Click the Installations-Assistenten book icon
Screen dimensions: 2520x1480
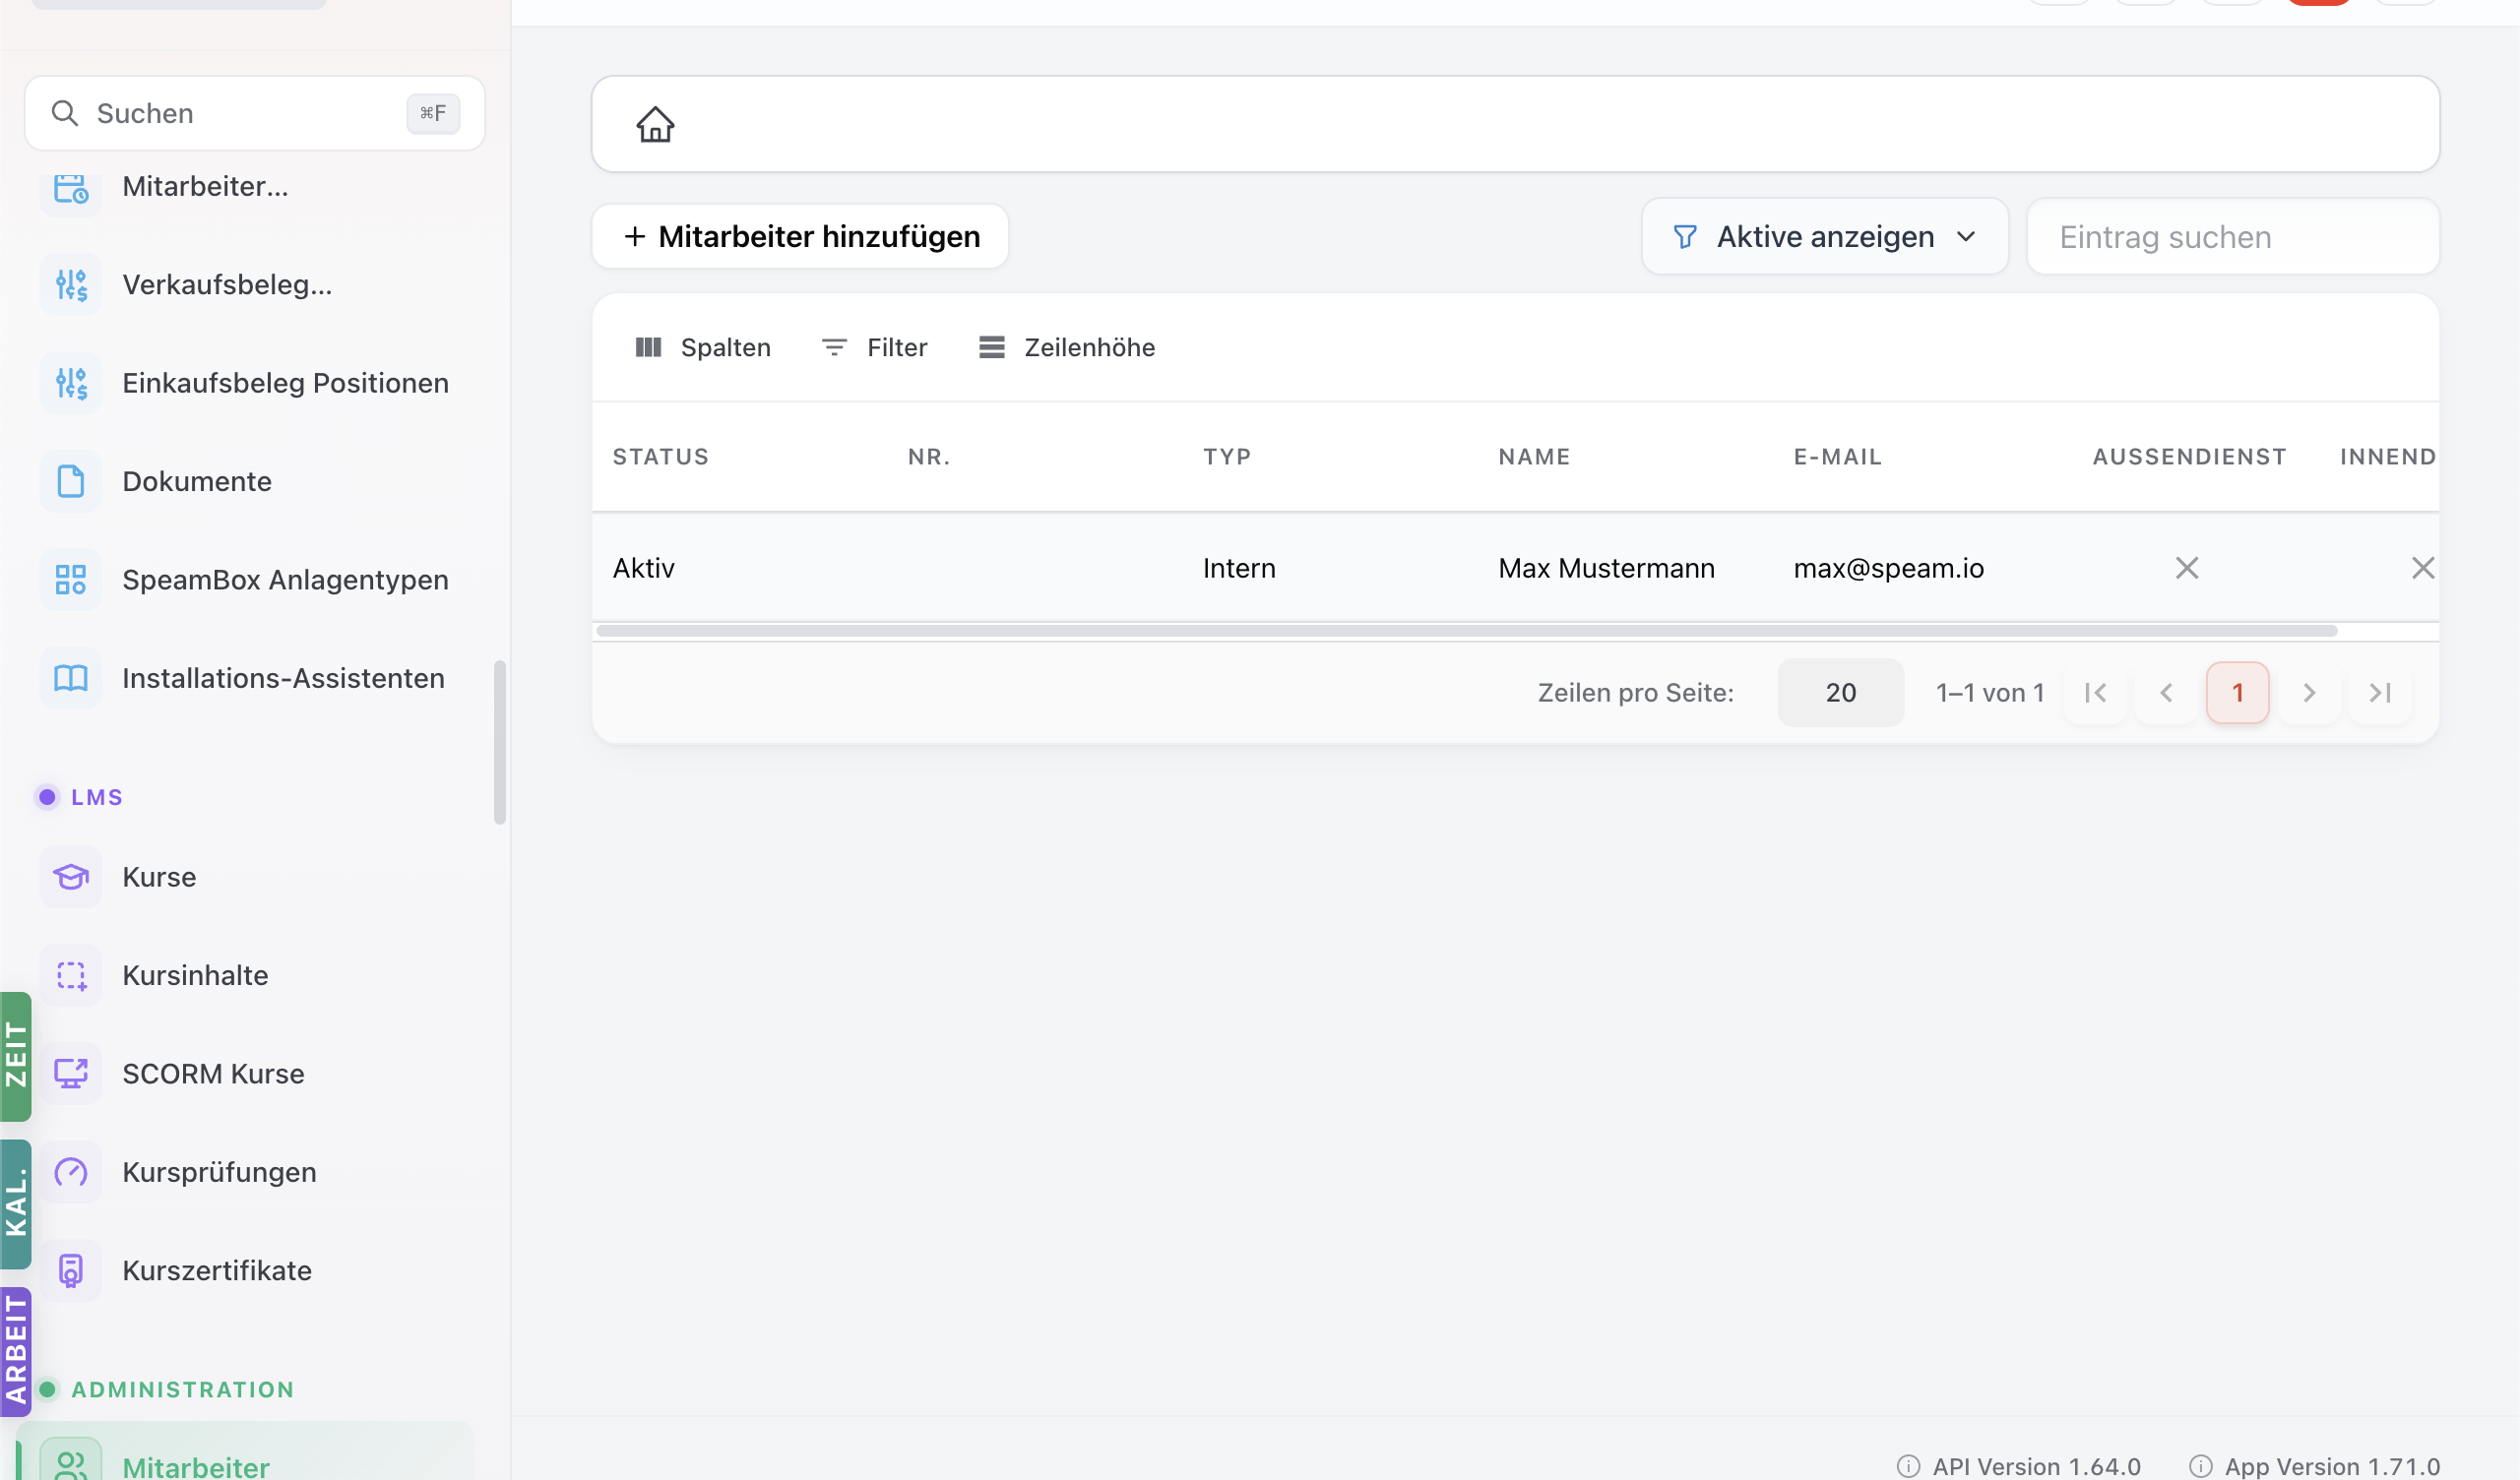pos(71,678)
